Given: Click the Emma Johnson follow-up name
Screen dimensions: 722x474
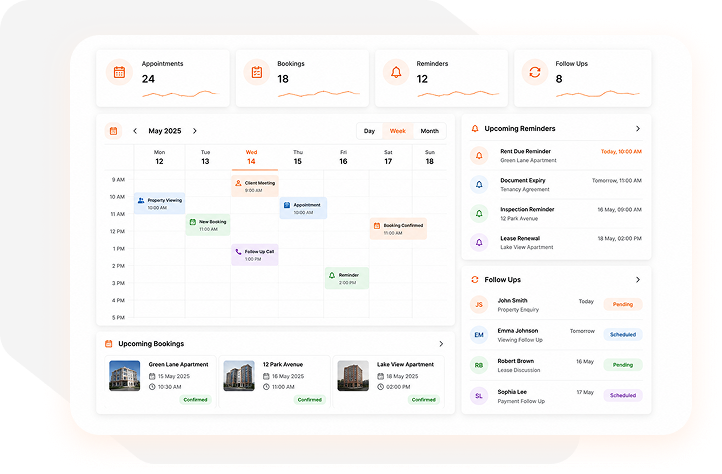Looking at the screenshot, I should [518, 331].
